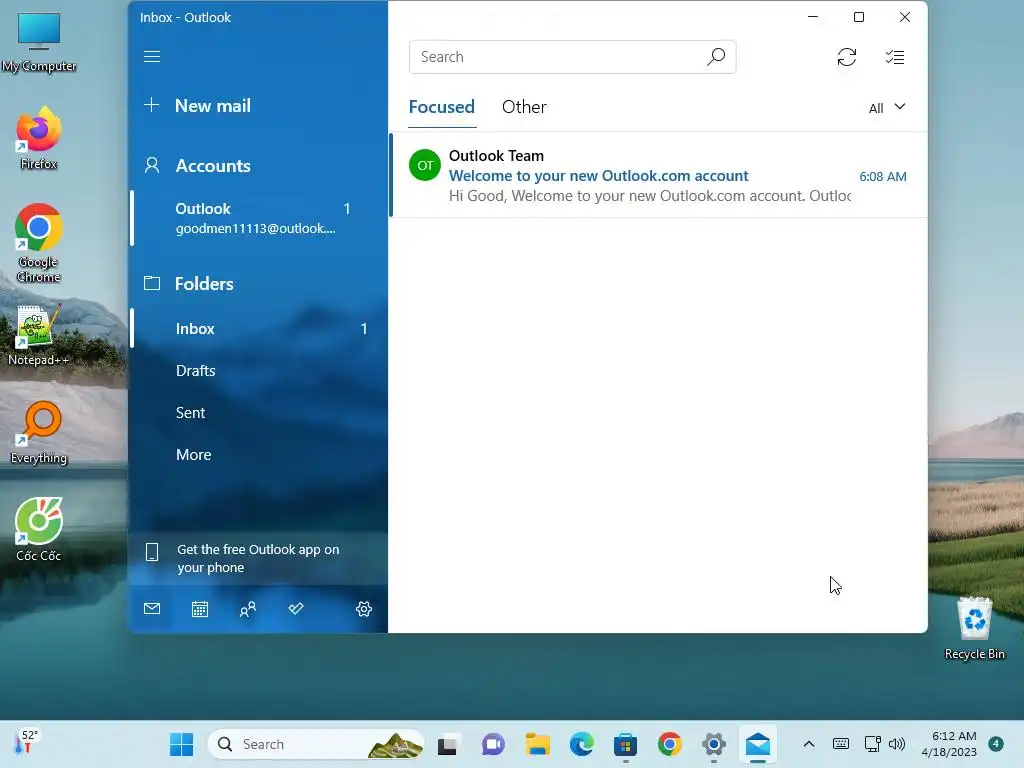Switch to Calendar app icon
Image resolution: width=1024 pixels, height=768 pixels.
200,609
